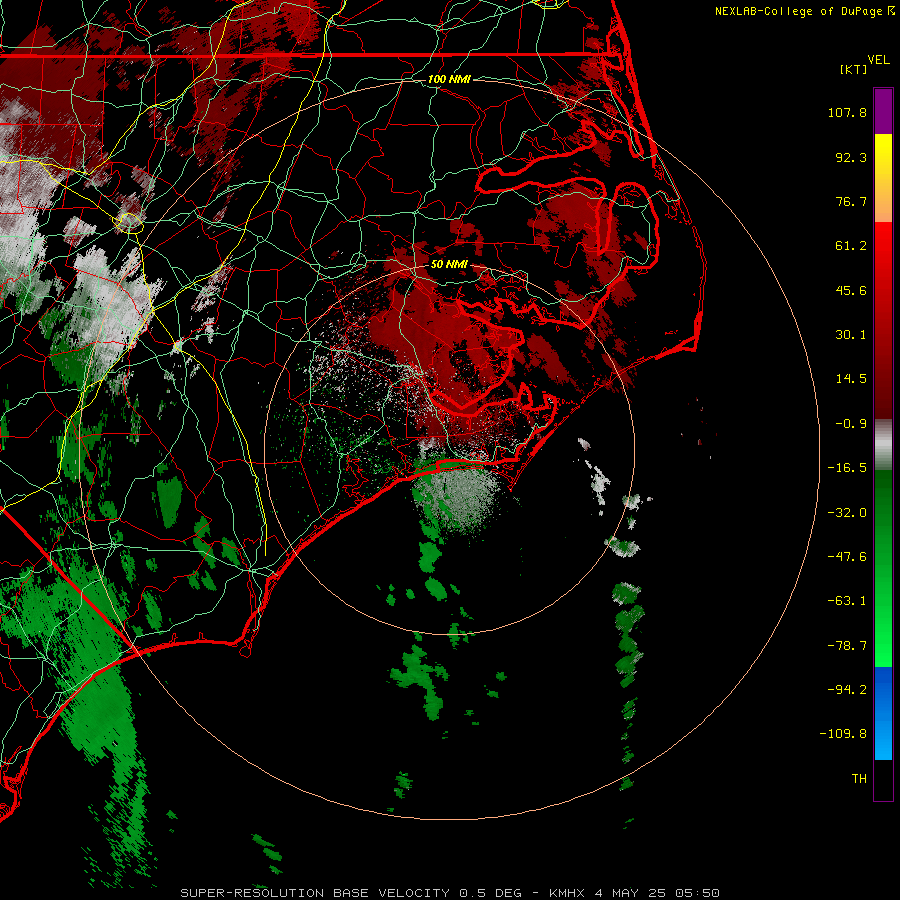Click the -16.5 velocity scale label
The image size is (900, 900).
point(847,468)
